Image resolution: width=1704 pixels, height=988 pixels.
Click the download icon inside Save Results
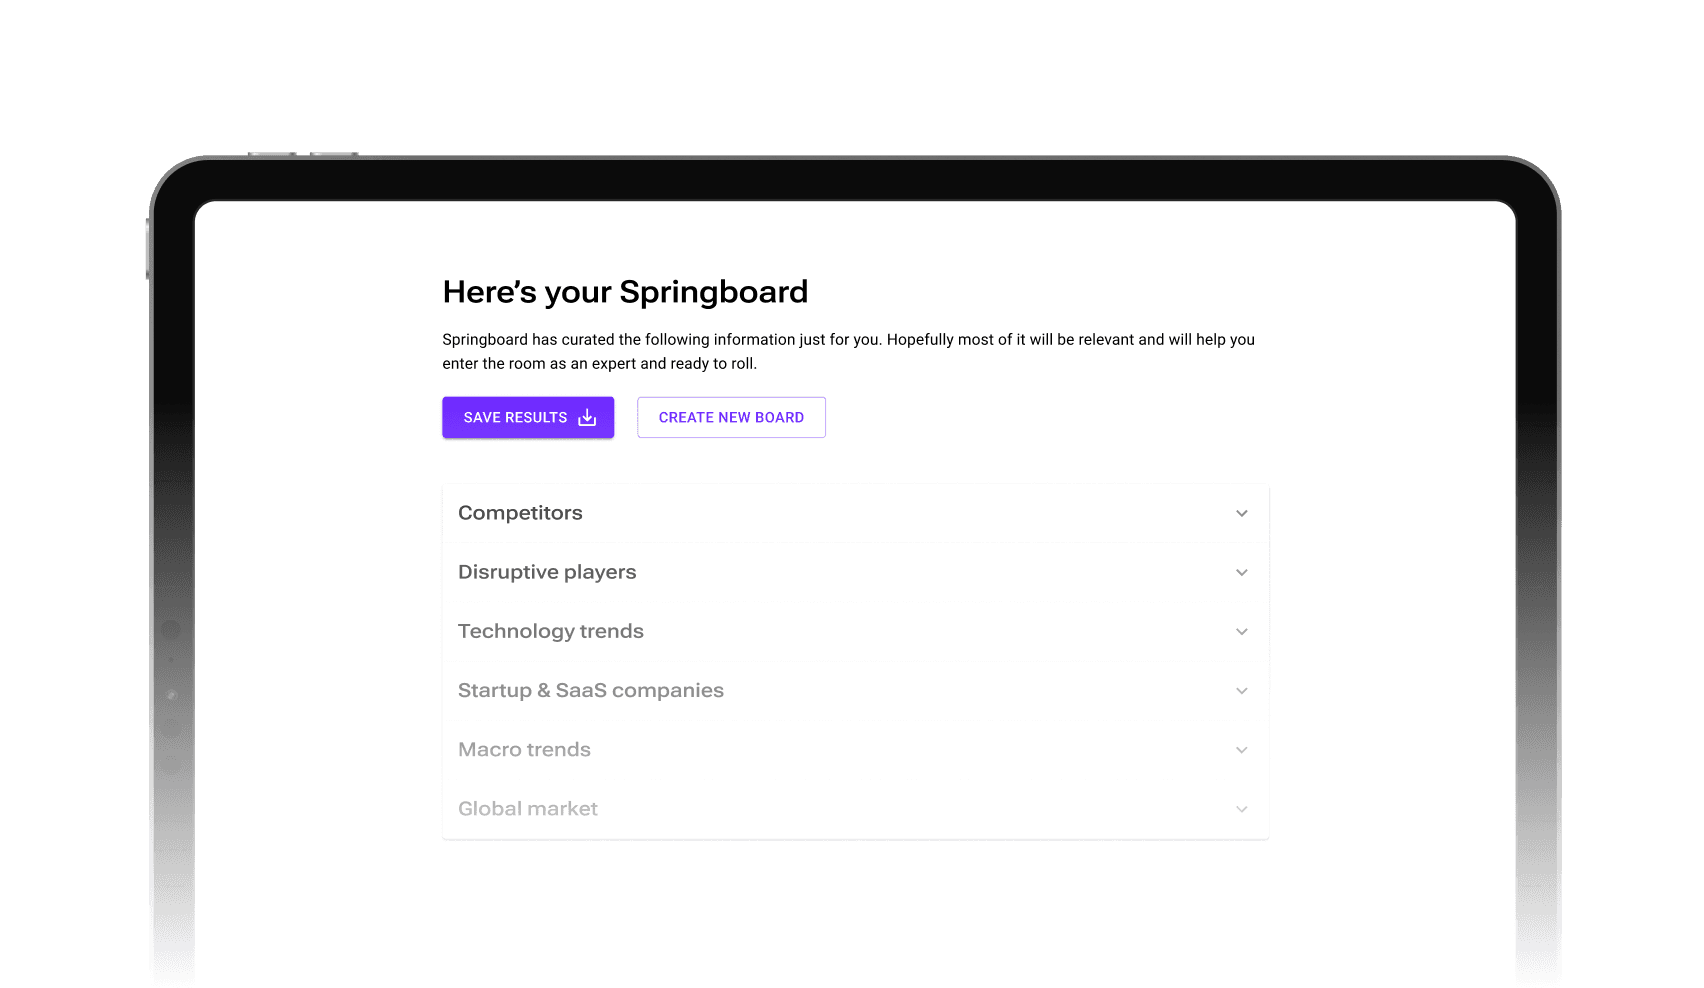click(x=586, y=417)
